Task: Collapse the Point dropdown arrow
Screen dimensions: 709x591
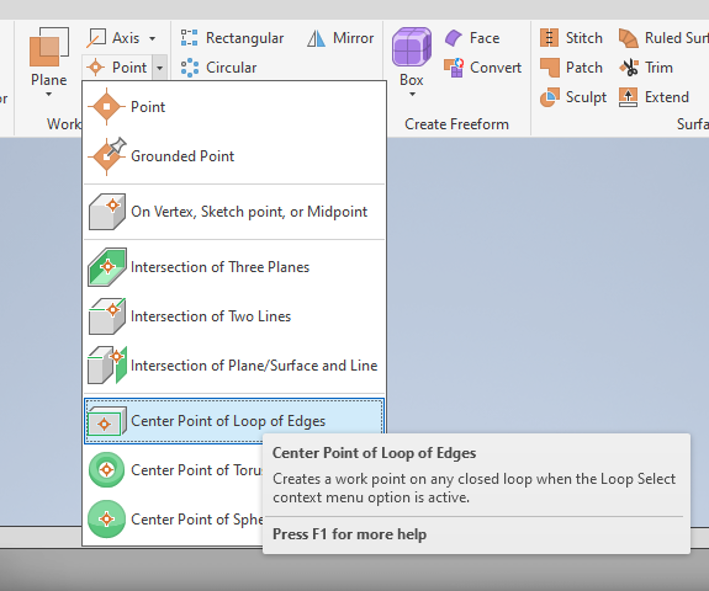Action: [160, 68]
